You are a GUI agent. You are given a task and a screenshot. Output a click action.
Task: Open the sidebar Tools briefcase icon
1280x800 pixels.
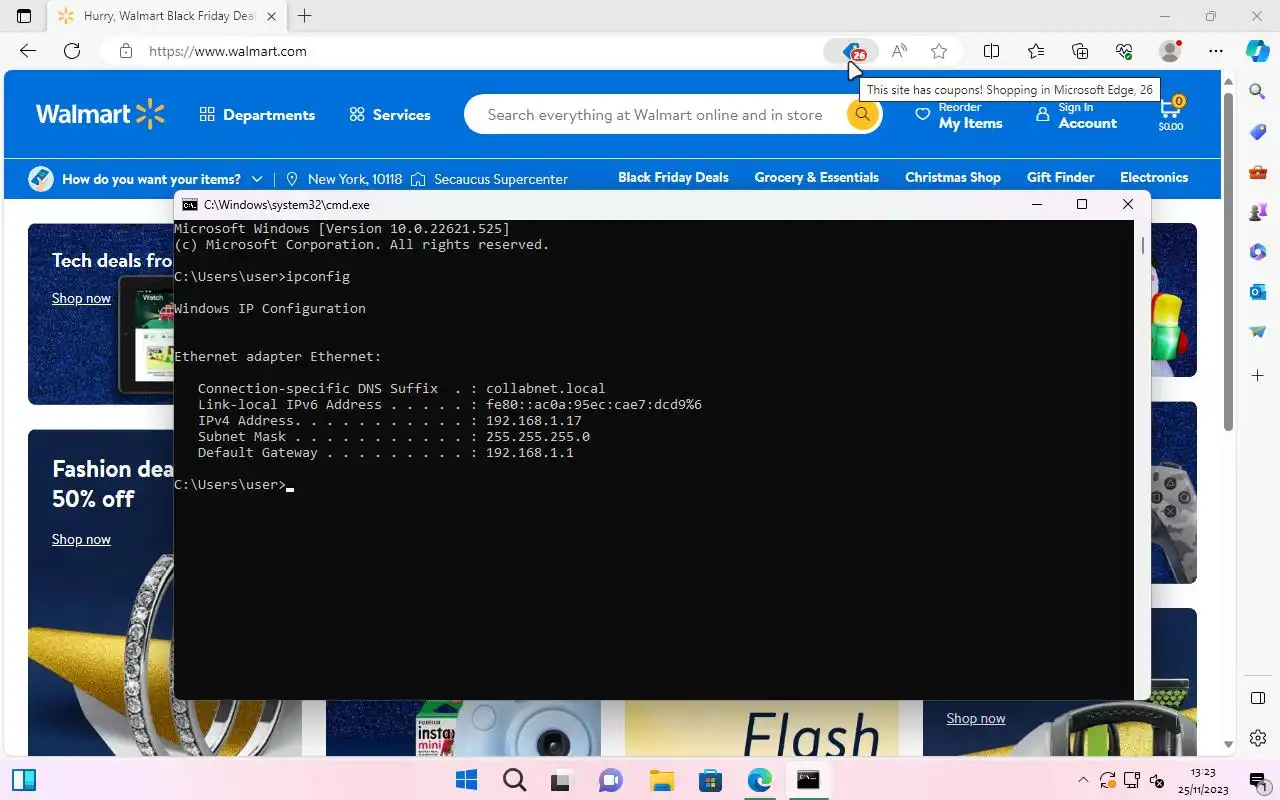tap(1258, 172)
